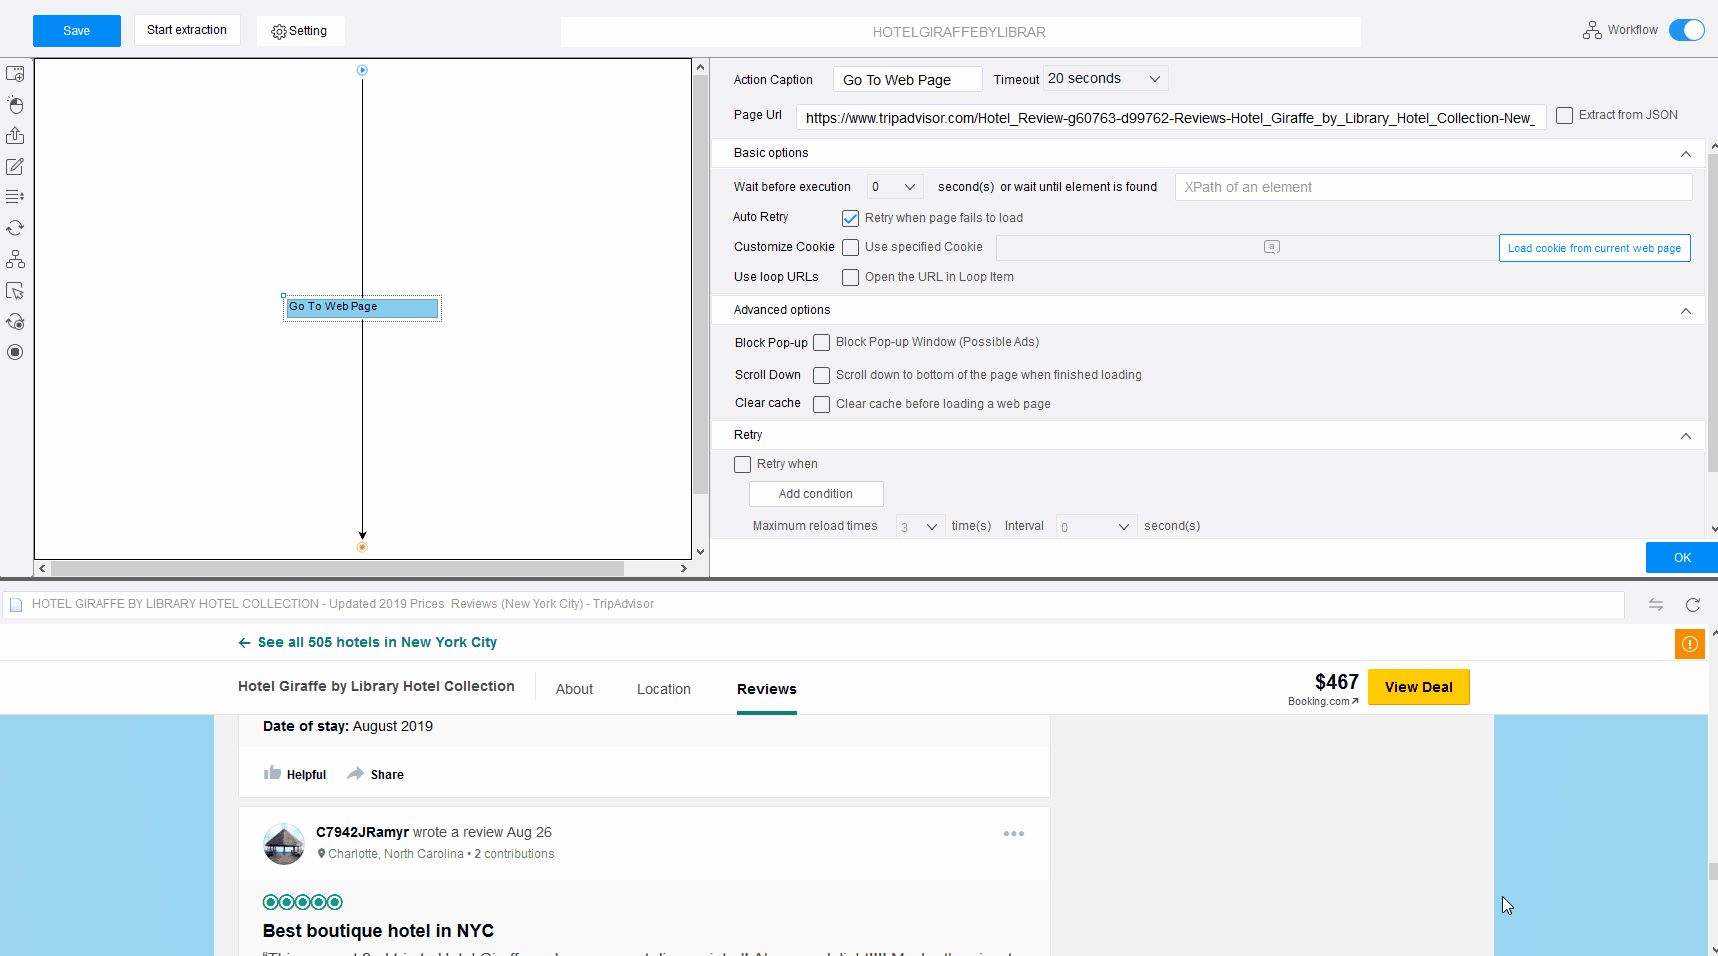The width and height of the screenshot is (1718, 956).
Task: Click the Save button
Action: pyautogui.click(x=77, y=31)
